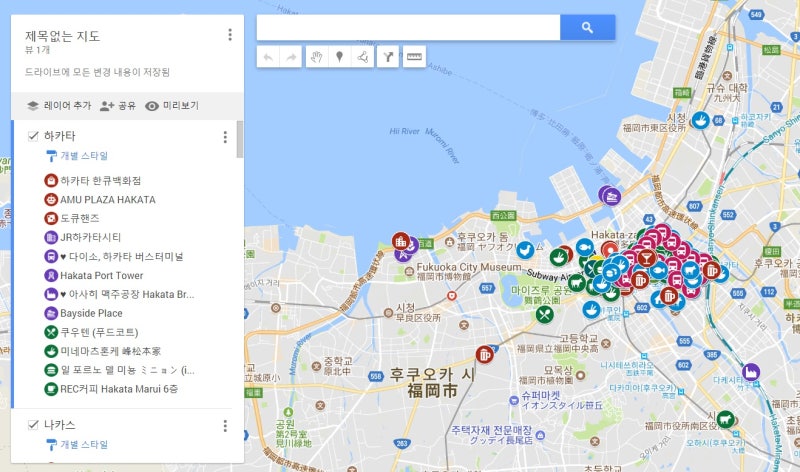Open 하카타 layer options menu
Viewport: 800px width, 472px height.
click(x=225, y=137)
